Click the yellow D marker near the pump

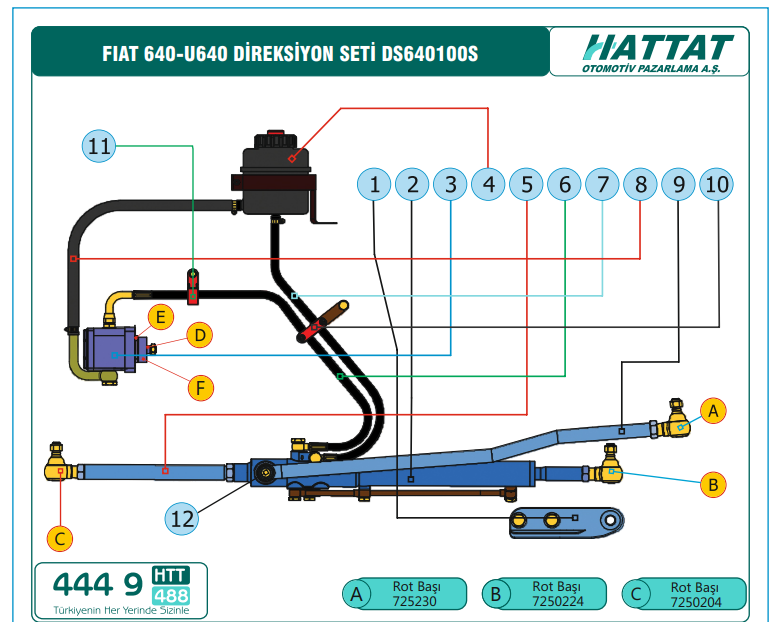[x=200, y=335]
